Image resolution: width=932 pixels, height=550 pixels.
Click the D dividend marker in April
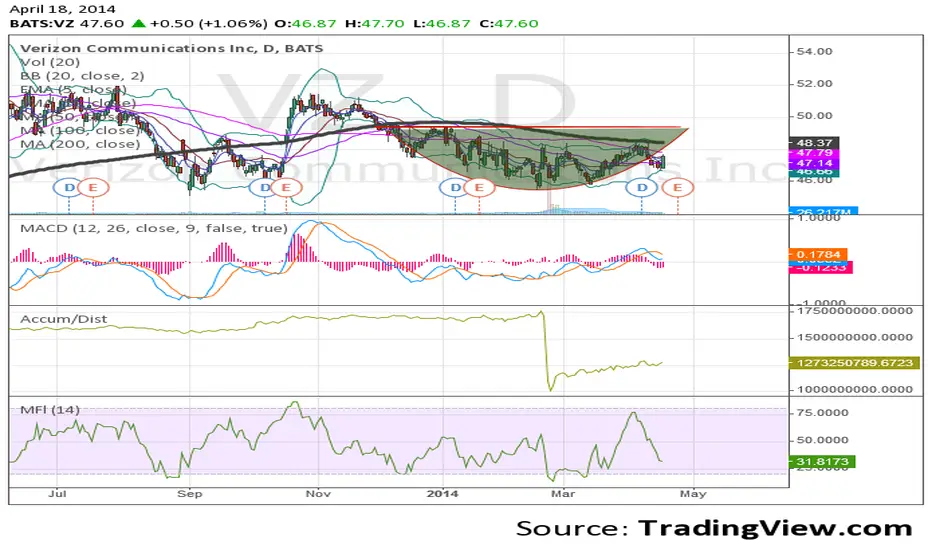point(642,188)
